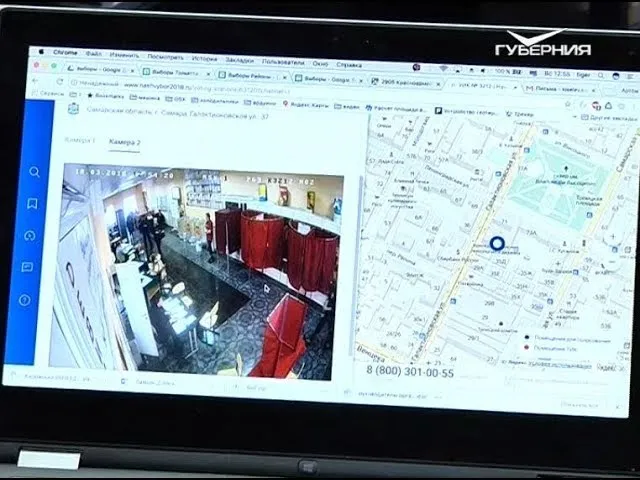Click the phone number 8 (800) 301-00-55
This screenshot has height=480, width=640.
(409, 373)
